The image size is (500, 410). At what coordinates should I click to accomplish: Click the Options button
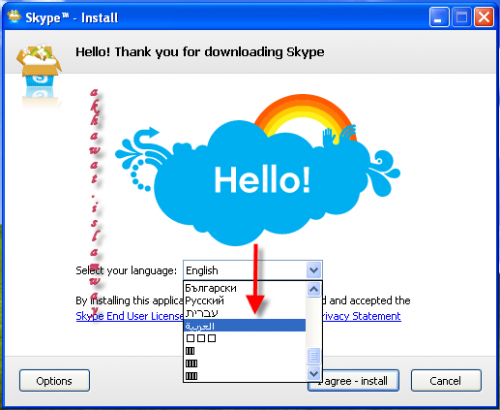tap(54, 381)
